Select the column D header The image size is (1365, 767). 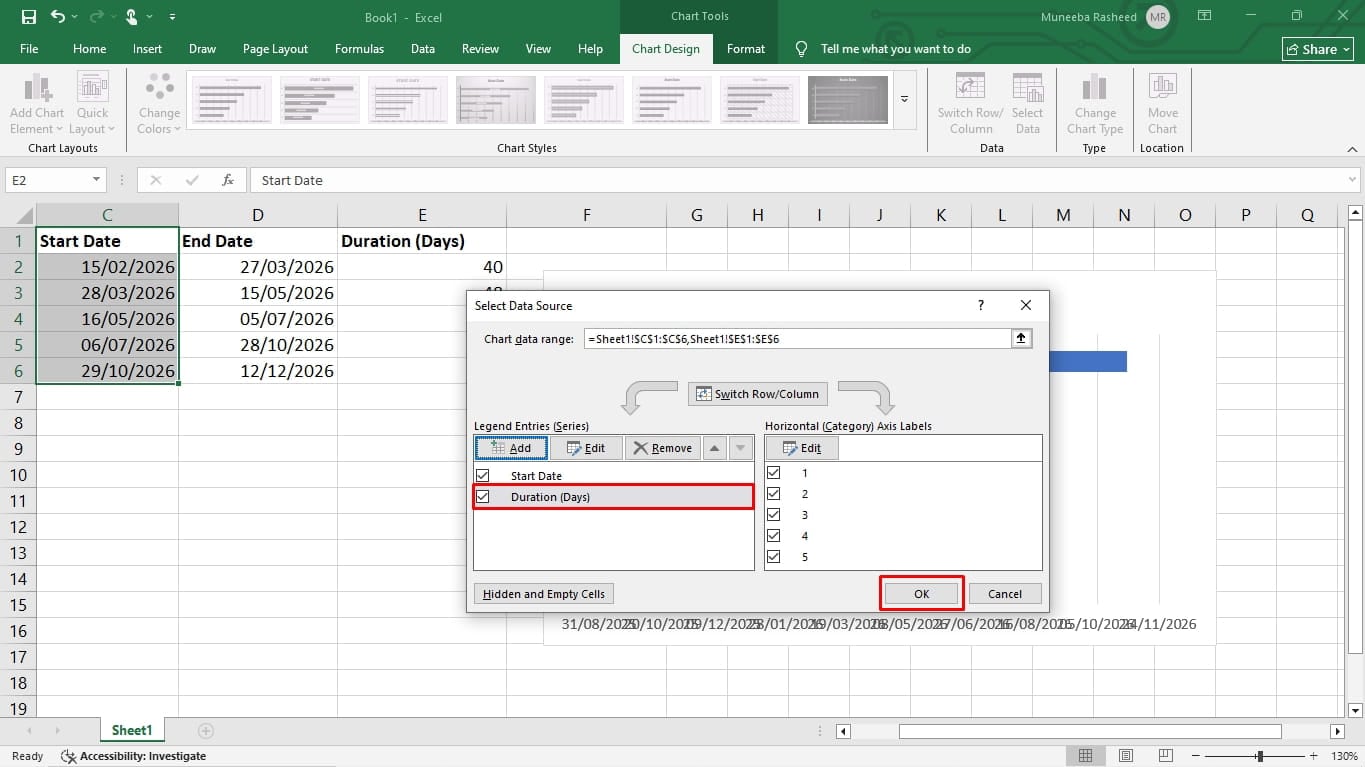click(x=258, y=215)
